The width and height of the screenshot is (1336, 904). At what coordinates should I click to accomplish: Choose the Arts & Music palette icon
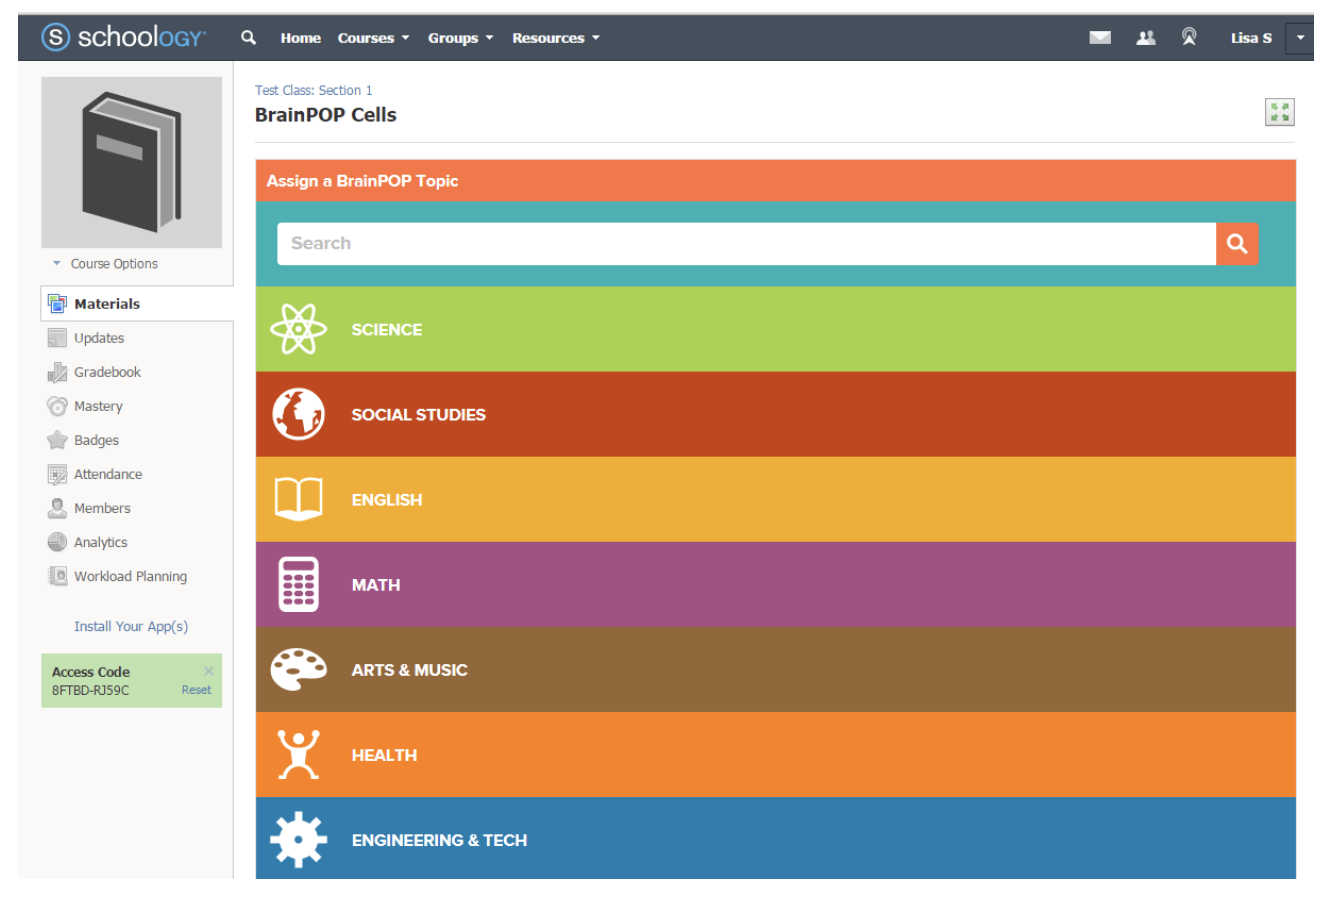tap(298, 670)
